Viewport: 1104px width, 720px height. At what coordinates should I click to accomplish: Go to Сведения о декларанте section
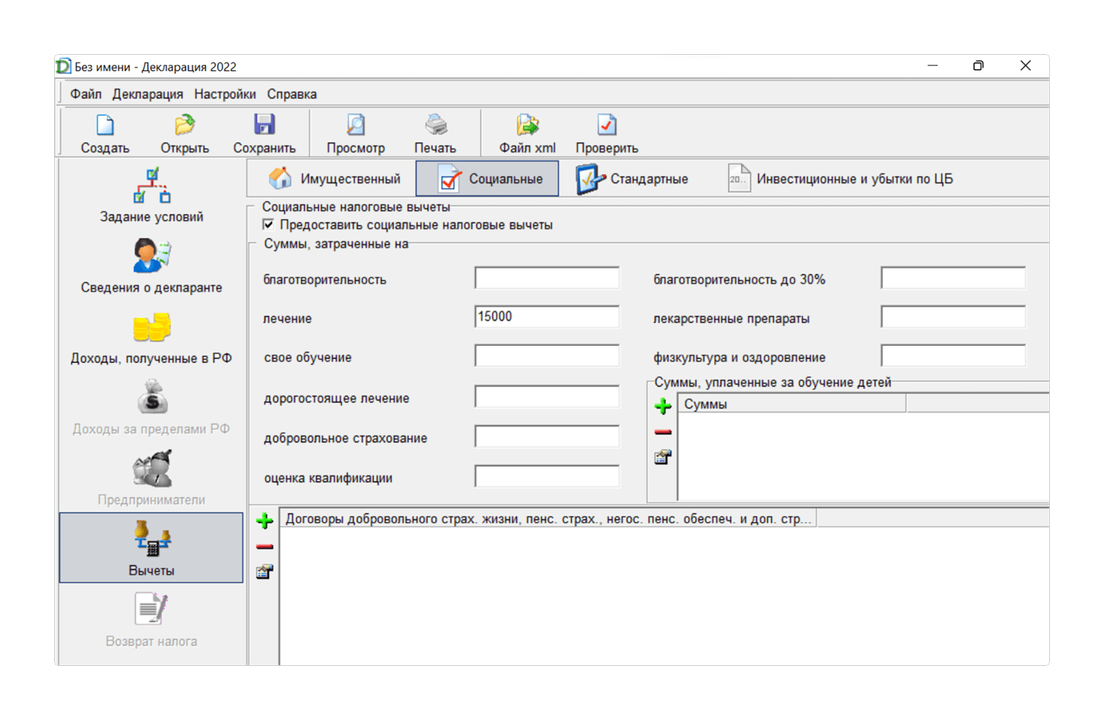(x=151, y=267)
